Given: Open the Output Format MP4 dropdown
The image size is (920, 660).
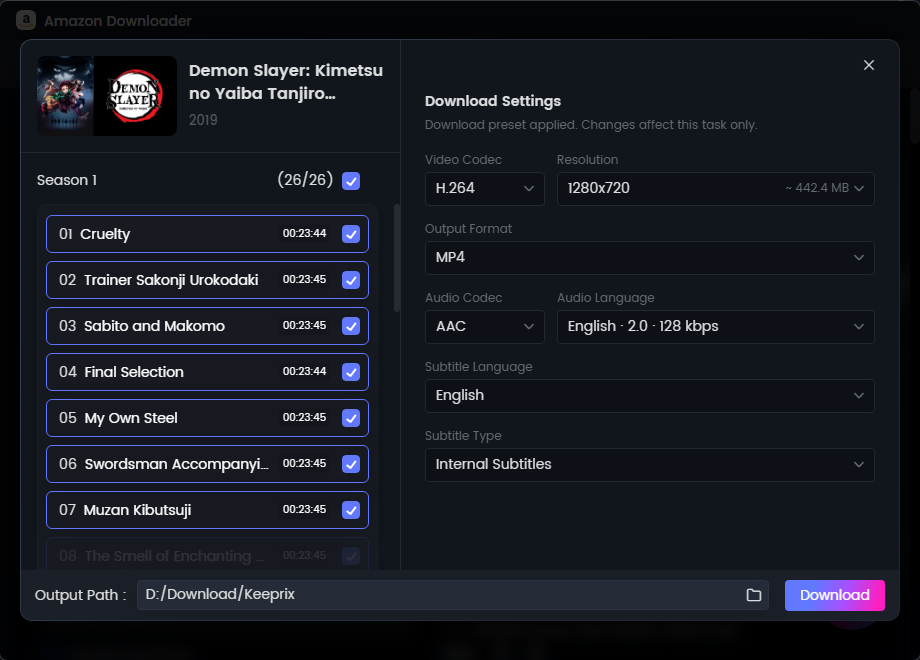Looking at the screenshot, I should coord(650,258).
